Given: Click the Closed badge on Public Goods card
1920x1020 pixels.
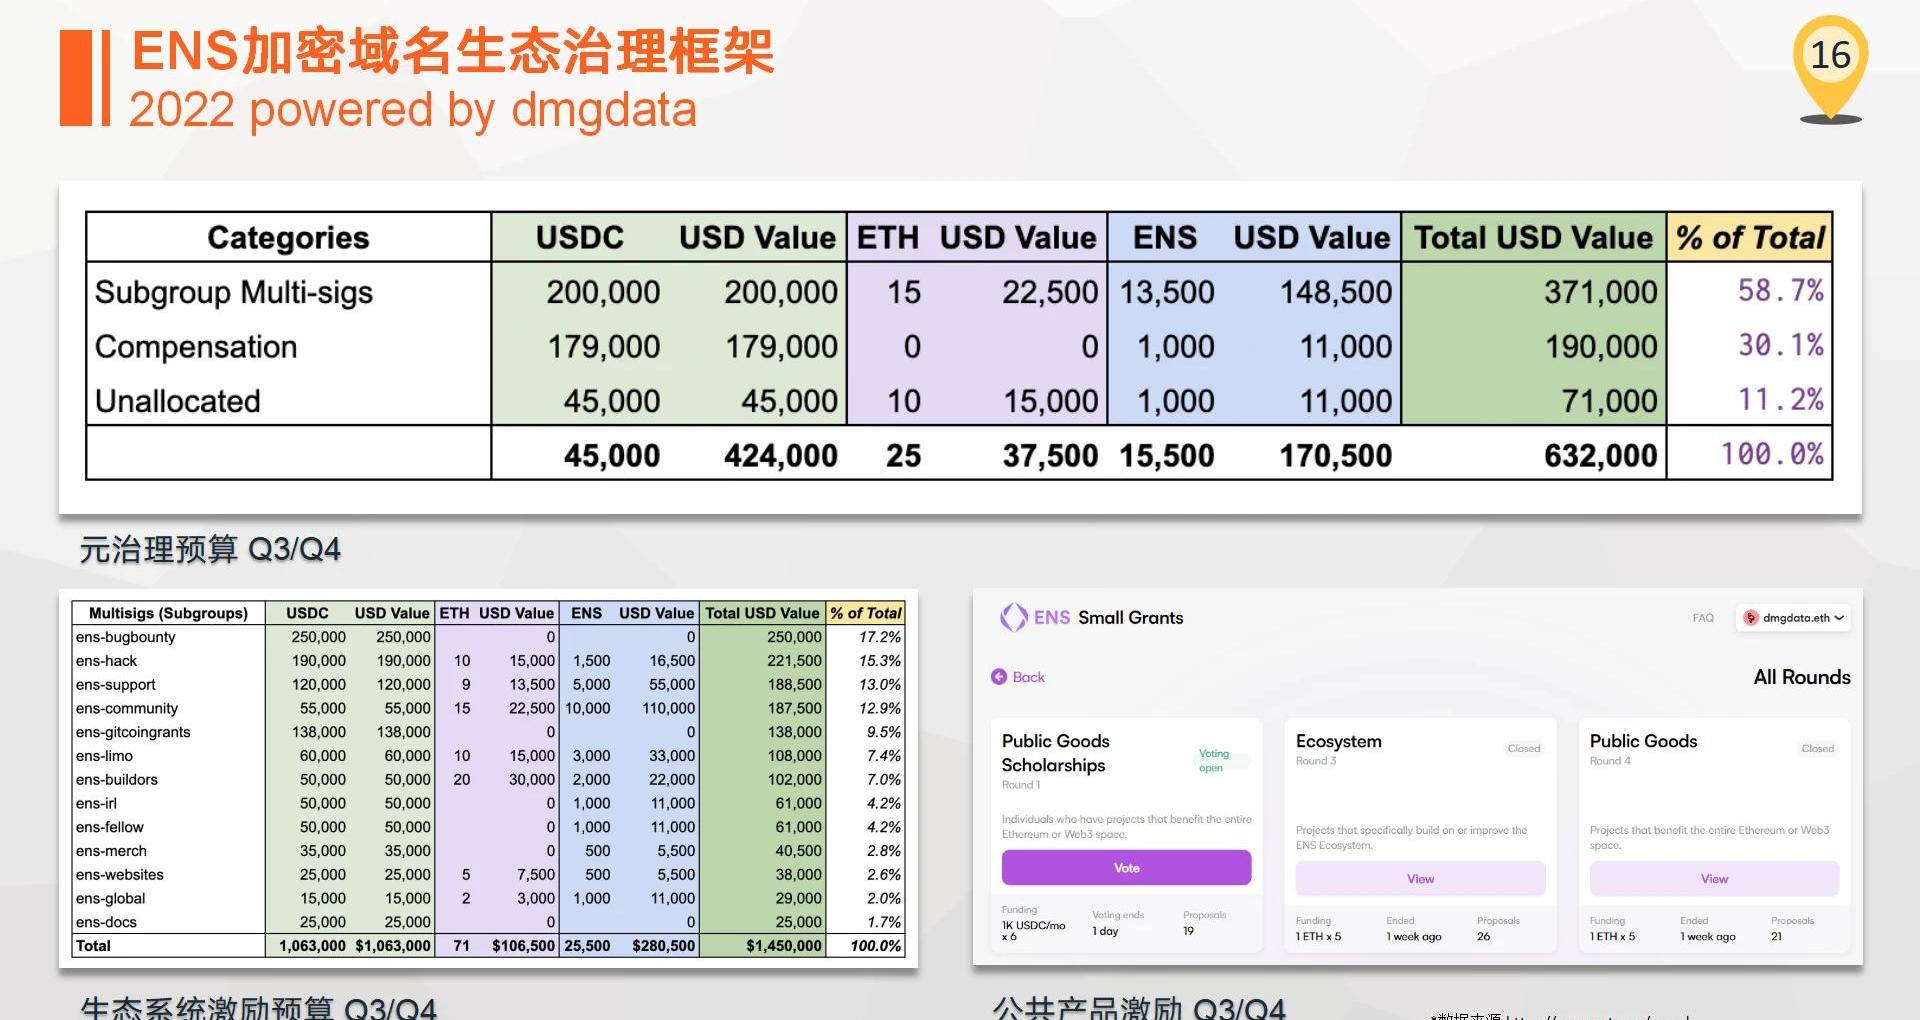Looking at the screenshot, I should [1818, 748].
